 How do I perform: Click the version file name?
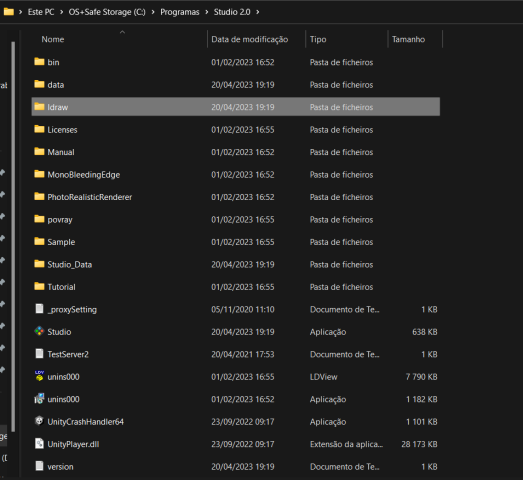pos(60,466)
